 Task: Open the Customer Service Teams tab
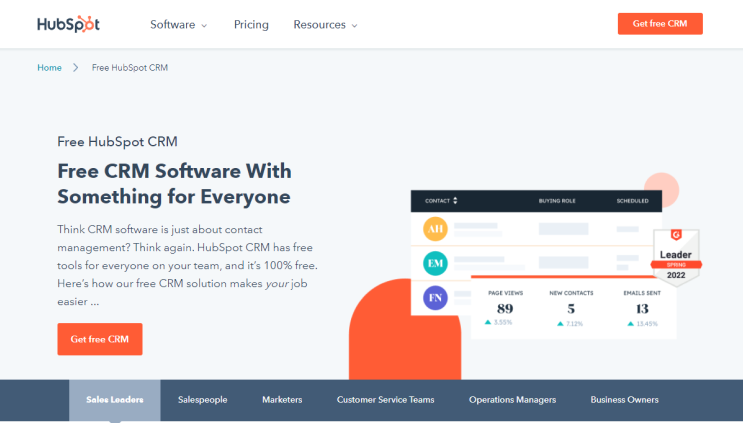tap(385, 400)
